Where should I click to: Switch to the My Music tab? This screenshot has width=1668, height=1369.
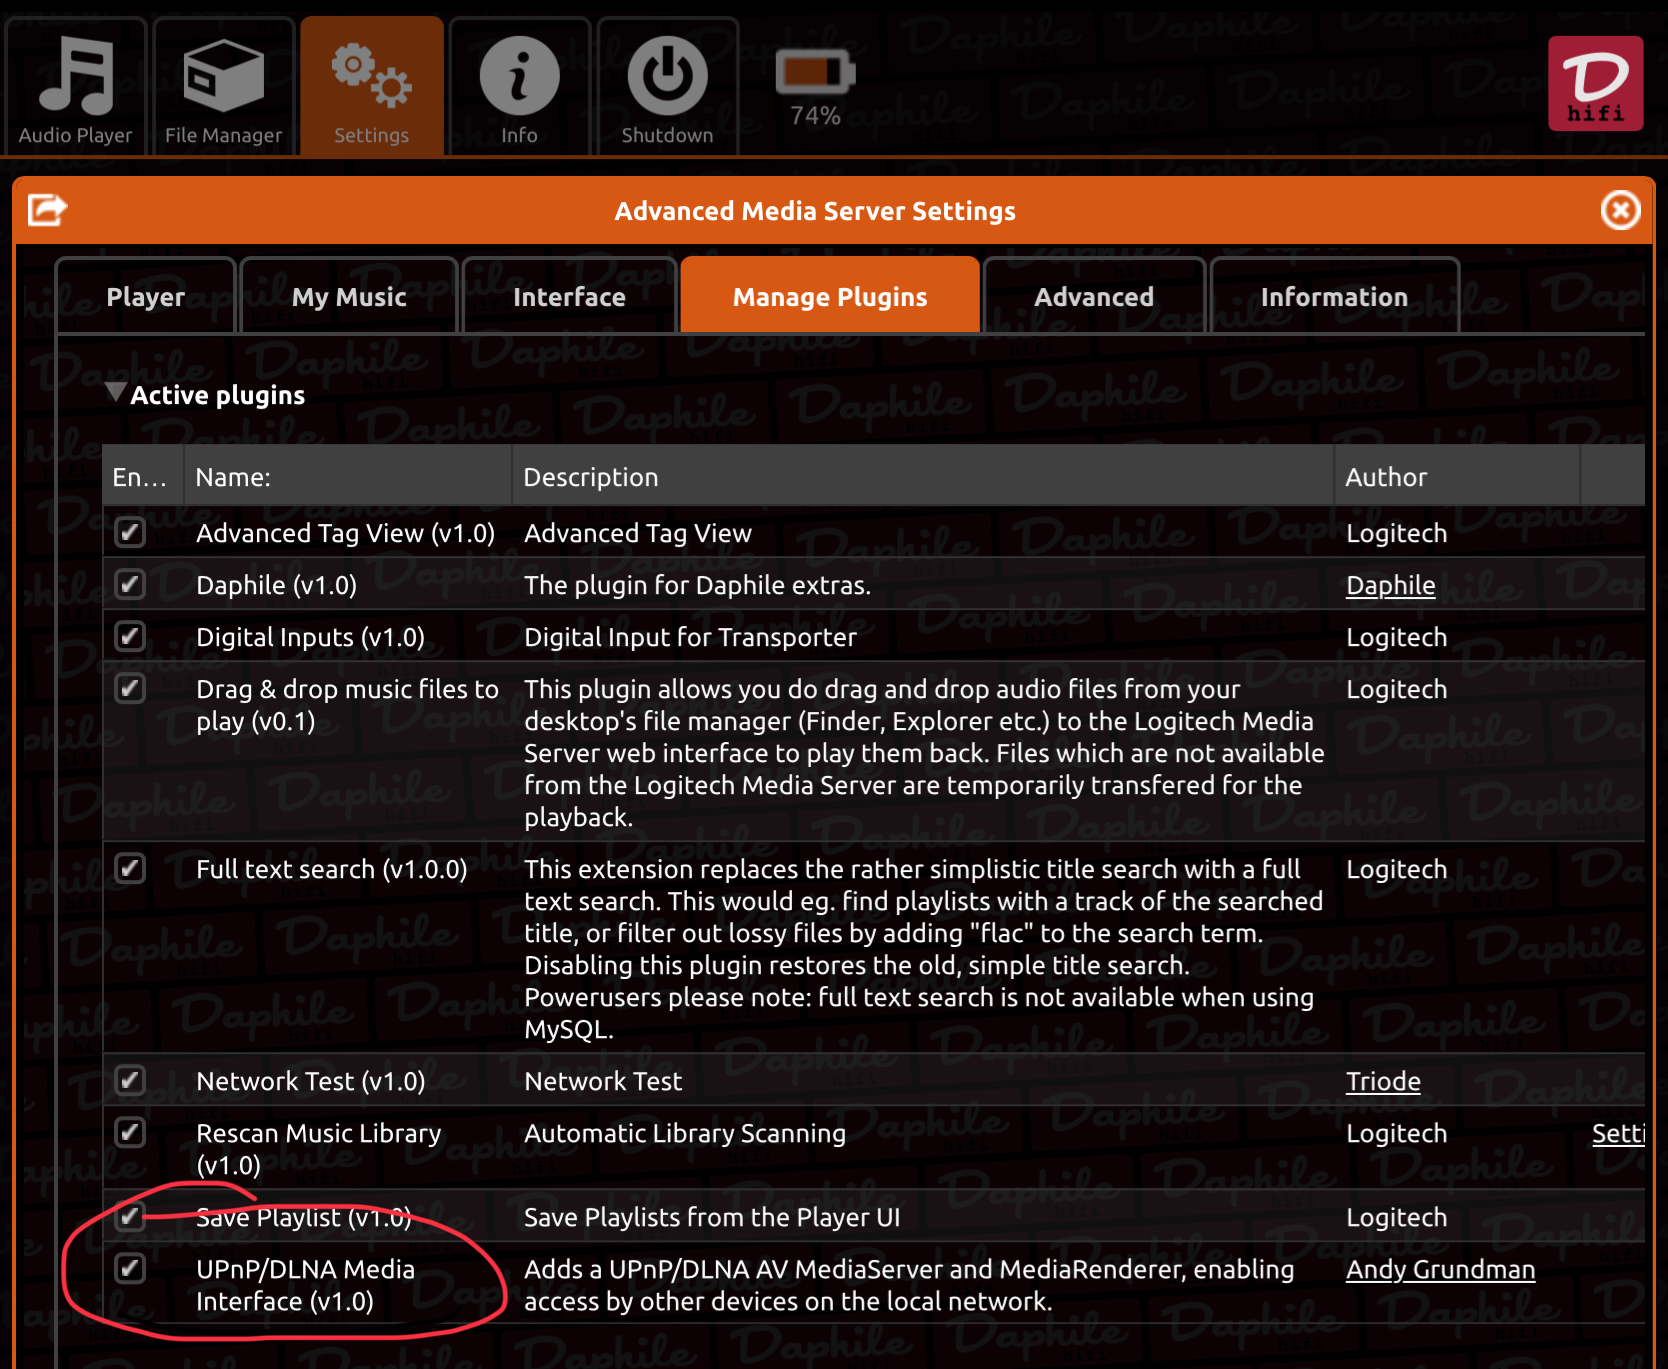(x=349, y=296)
